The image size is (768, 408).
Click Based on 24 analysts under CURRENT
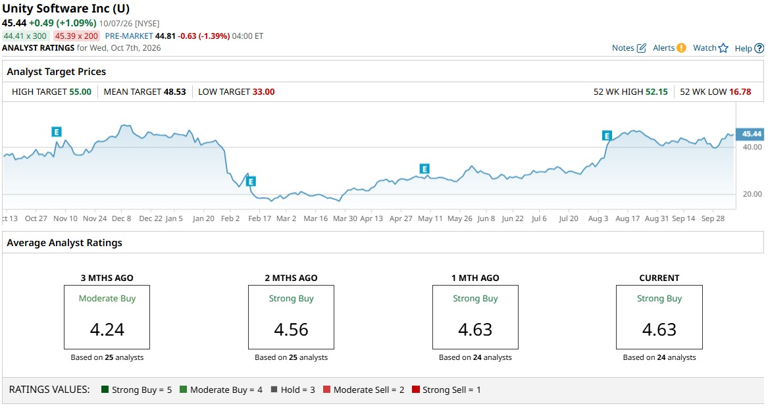(x=659, y=358)
